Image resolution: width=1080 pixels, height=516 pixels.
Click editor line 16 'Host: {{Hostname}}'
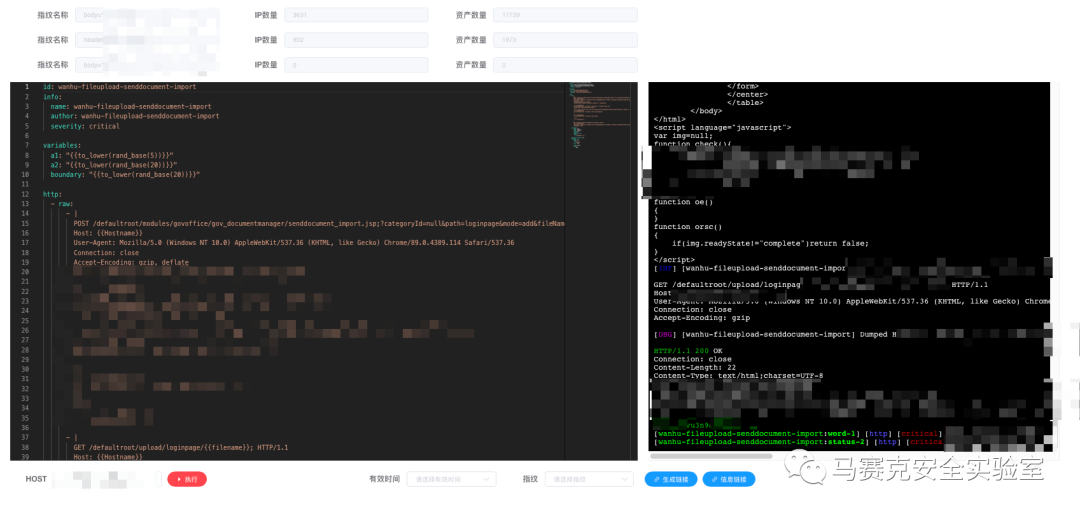(x=108, y=234)
